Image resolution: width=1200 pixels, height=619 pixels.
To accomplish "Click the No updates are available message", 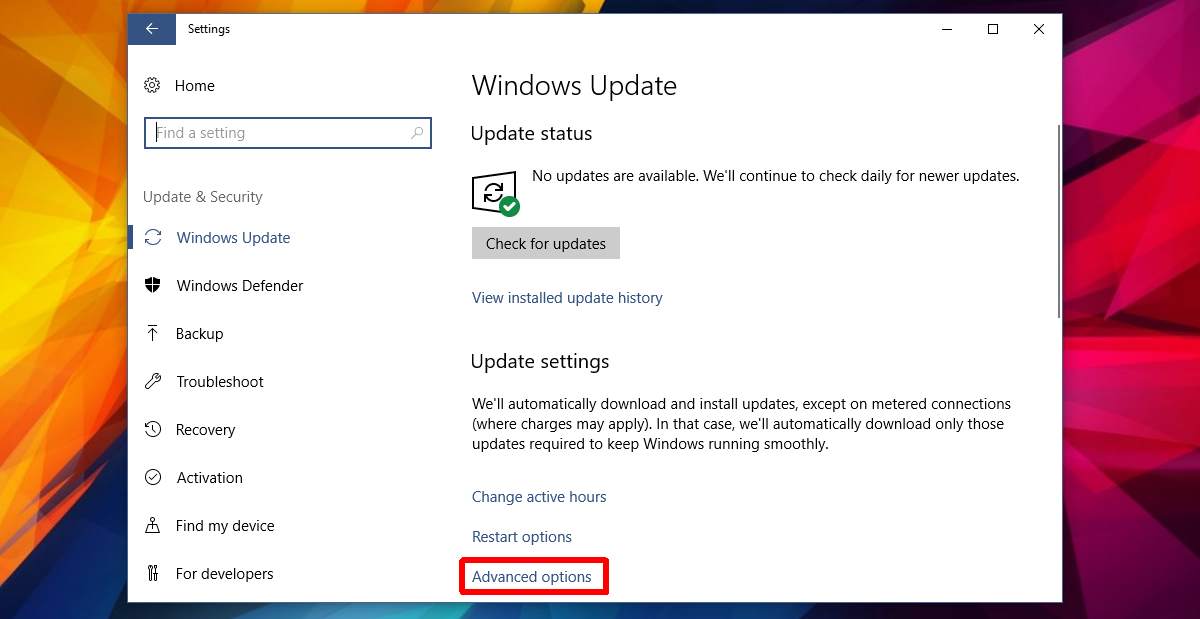I will [776, 176].
